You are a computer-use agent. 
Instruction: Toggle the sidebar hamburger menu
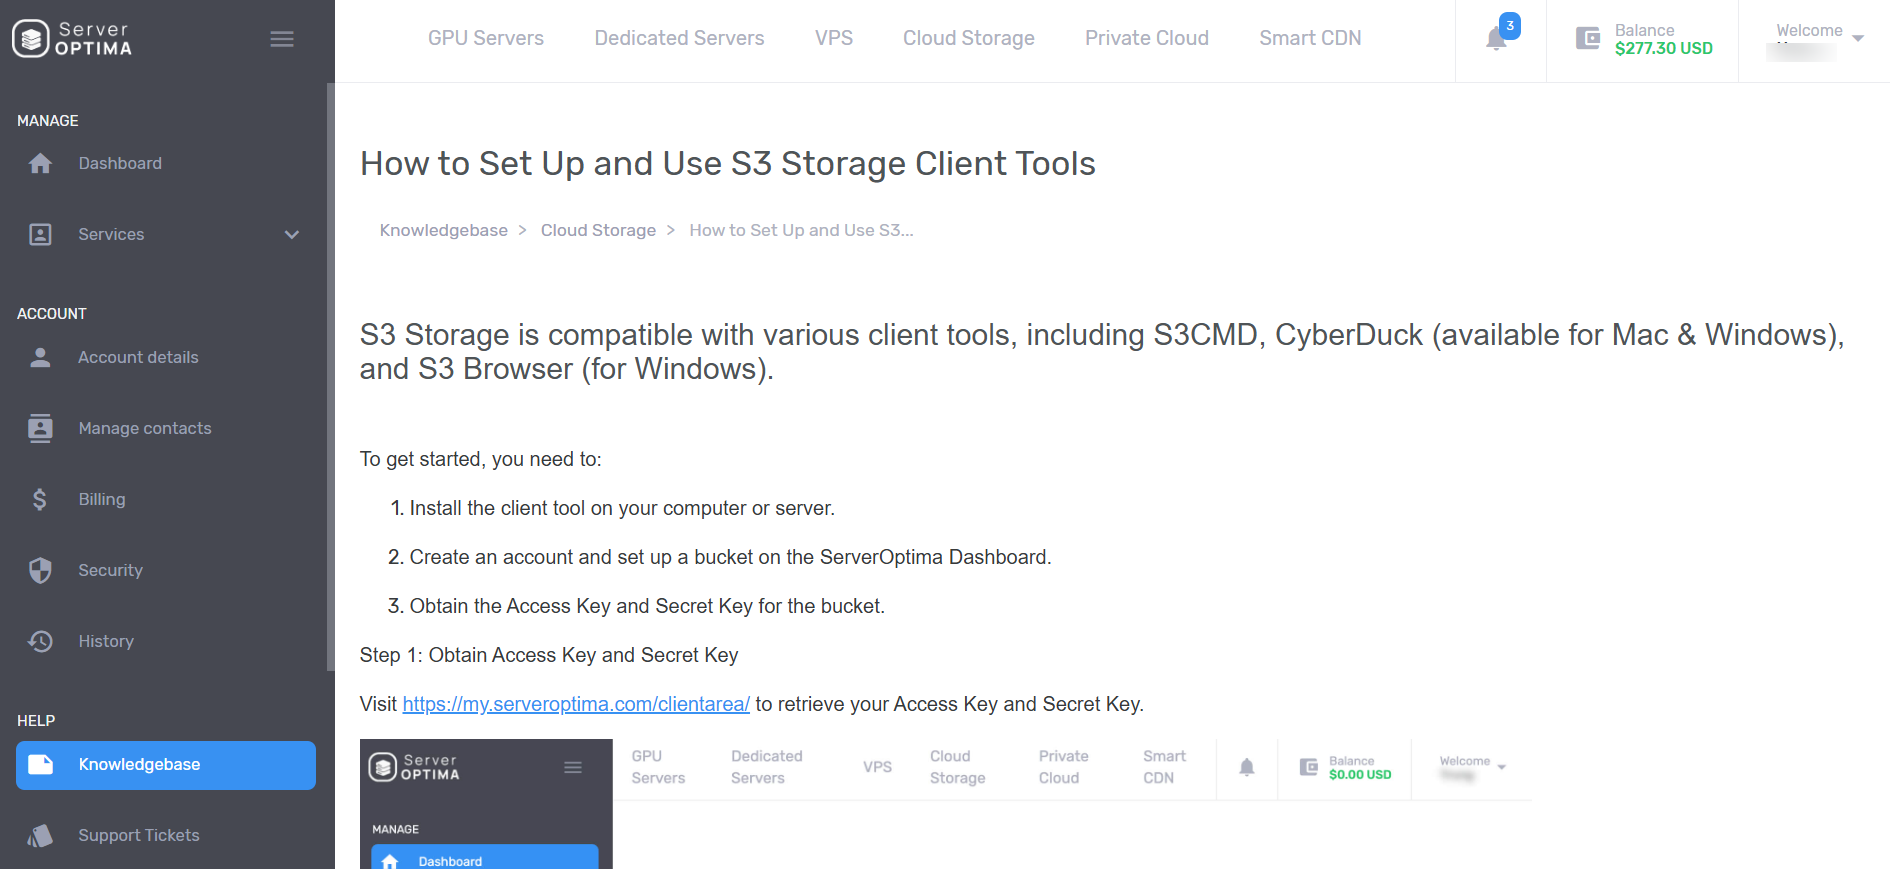point(282,39)
